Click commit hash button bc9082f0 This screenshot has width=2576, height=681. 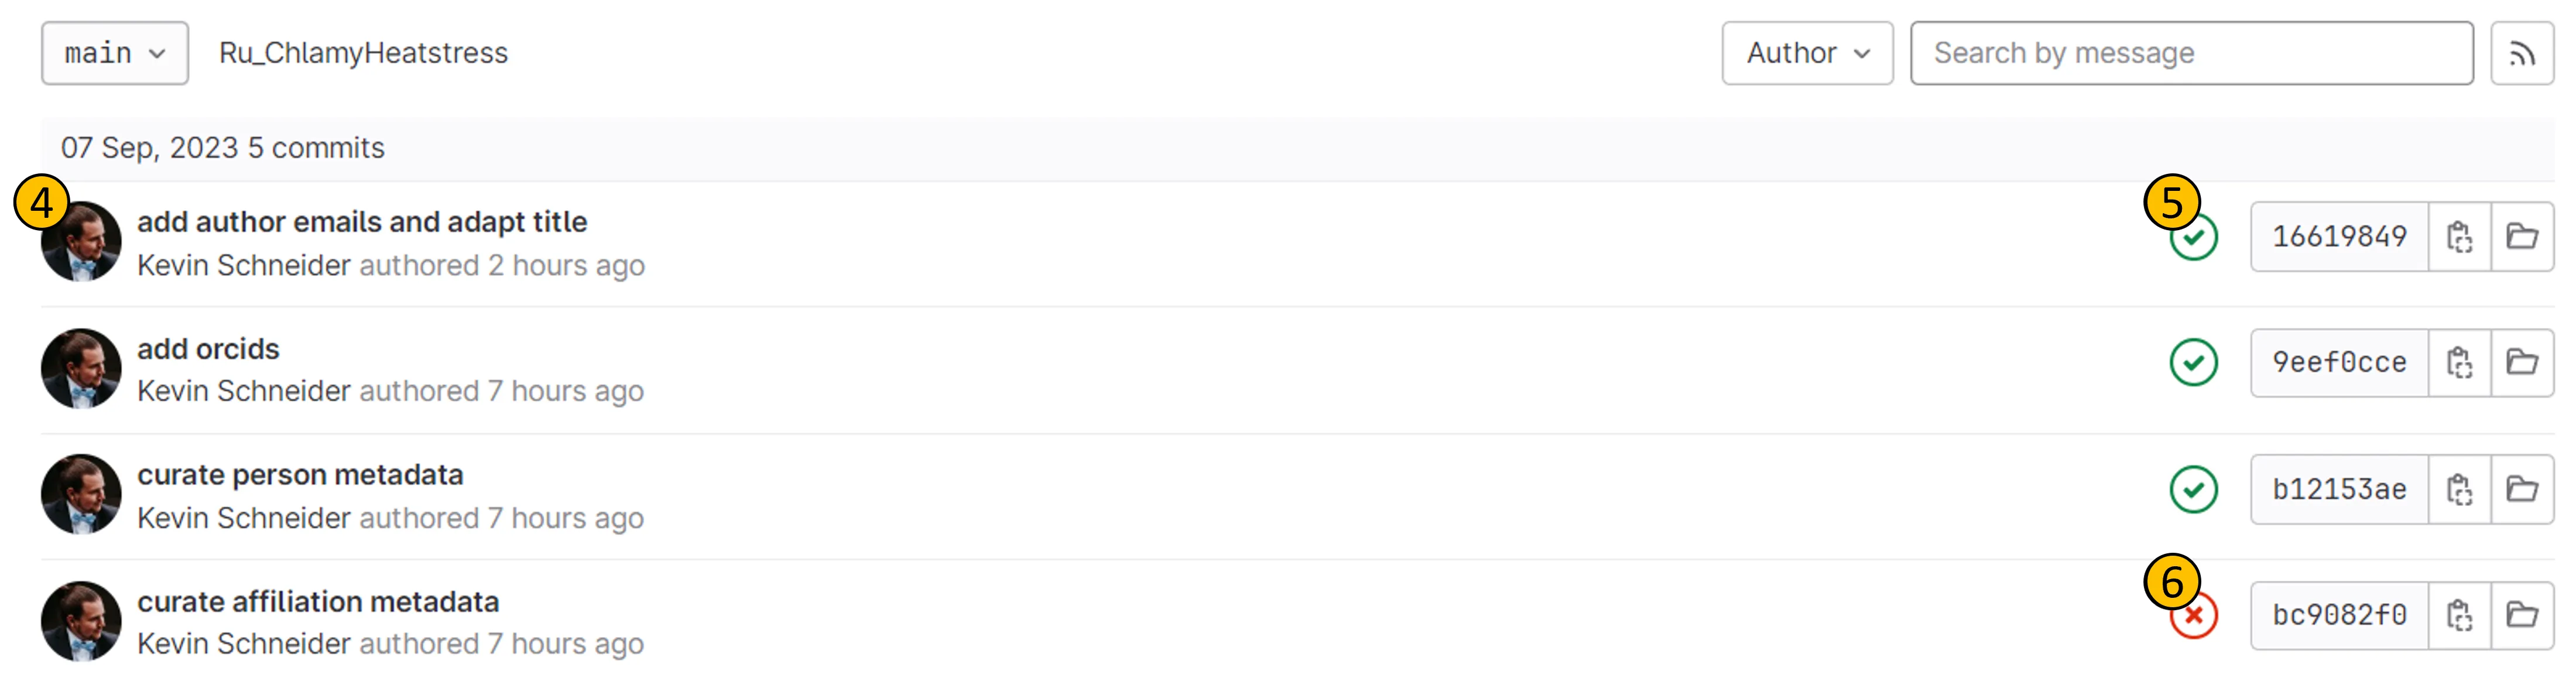coord(2339,616)
